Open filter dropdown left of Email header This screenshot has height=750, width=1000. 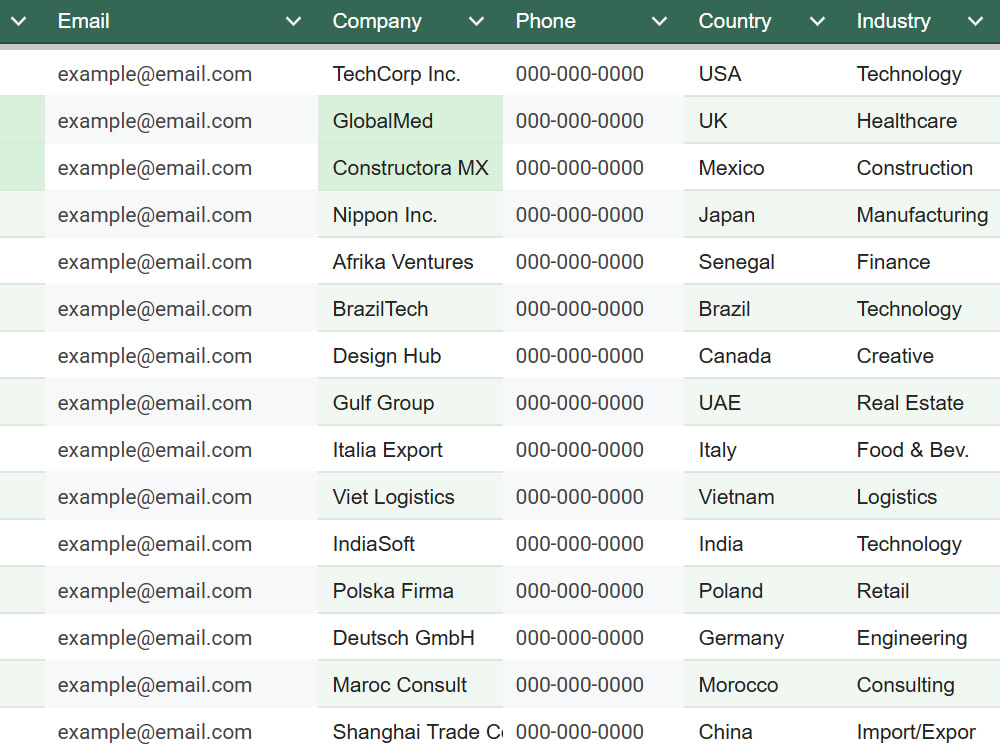pos(19,22)
